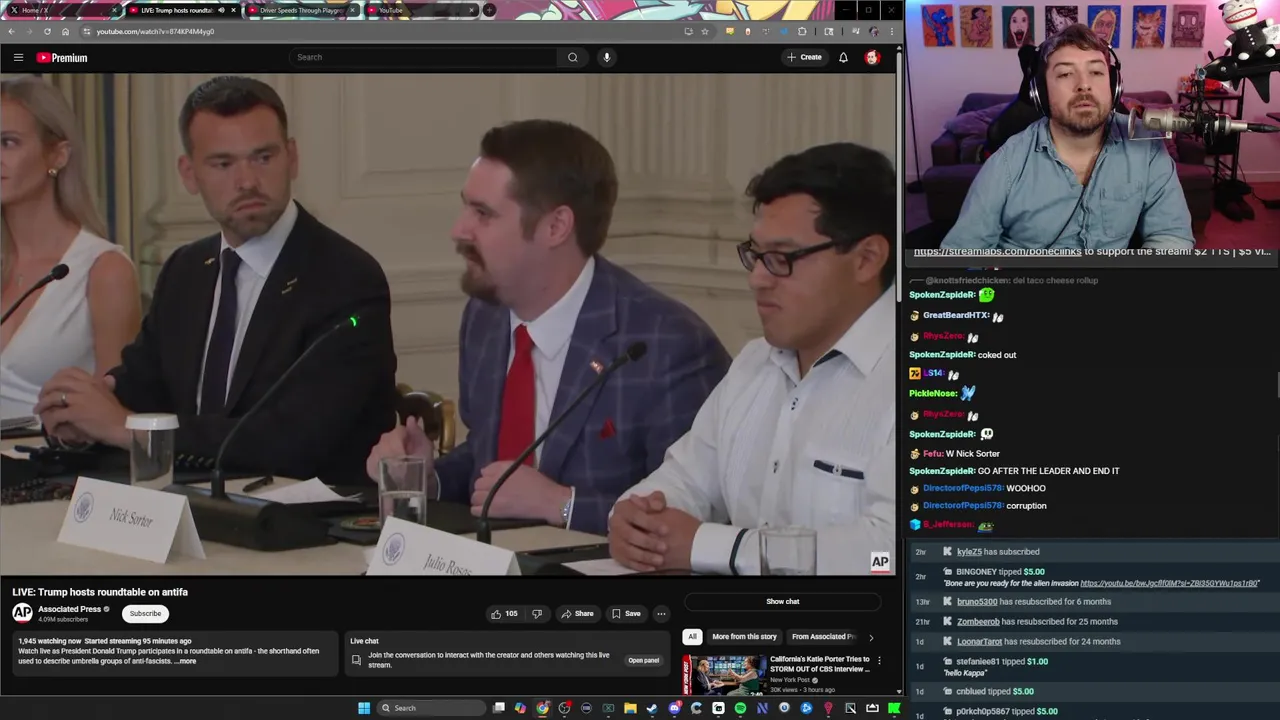Click the Create button
The image size is (1280, 720).
[804, 57]
